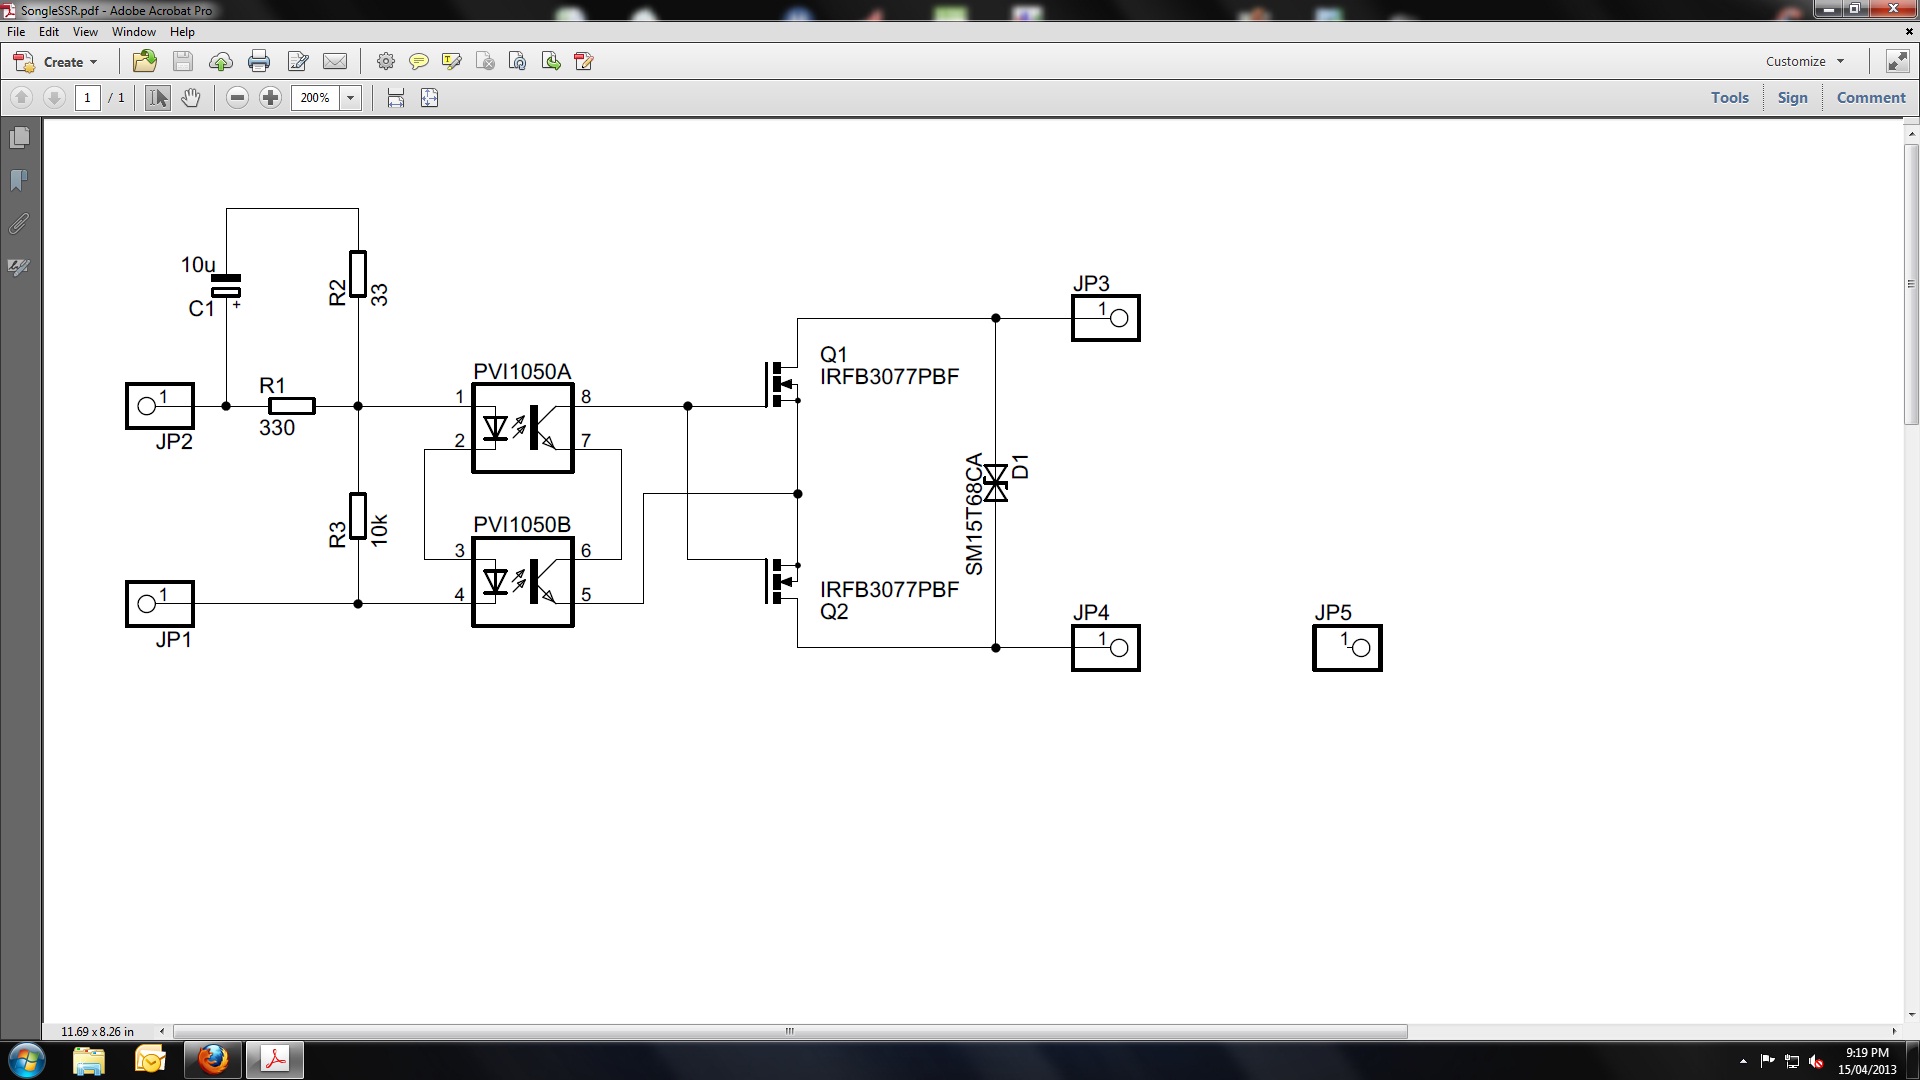1920x1080 pixels.
Task: Click the Rotate page toolbar icon
Action: (x=518, y=62)
